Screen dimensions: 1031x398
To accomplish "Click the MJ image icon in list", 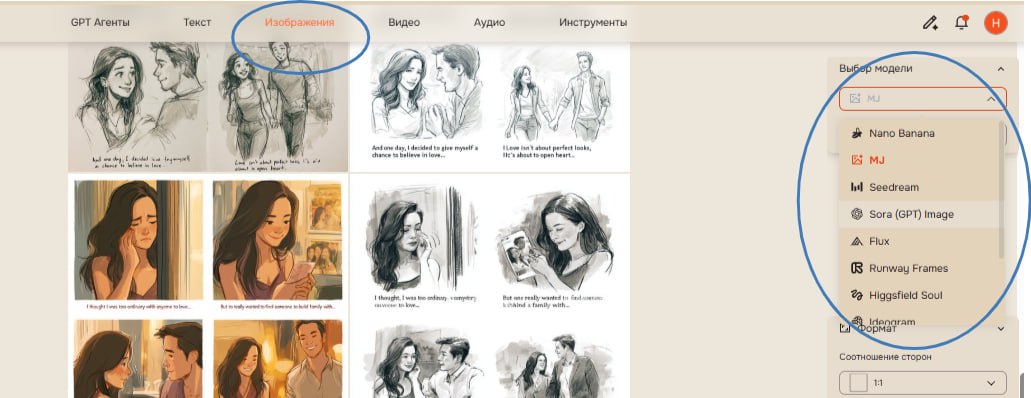I will coord(856,160).
